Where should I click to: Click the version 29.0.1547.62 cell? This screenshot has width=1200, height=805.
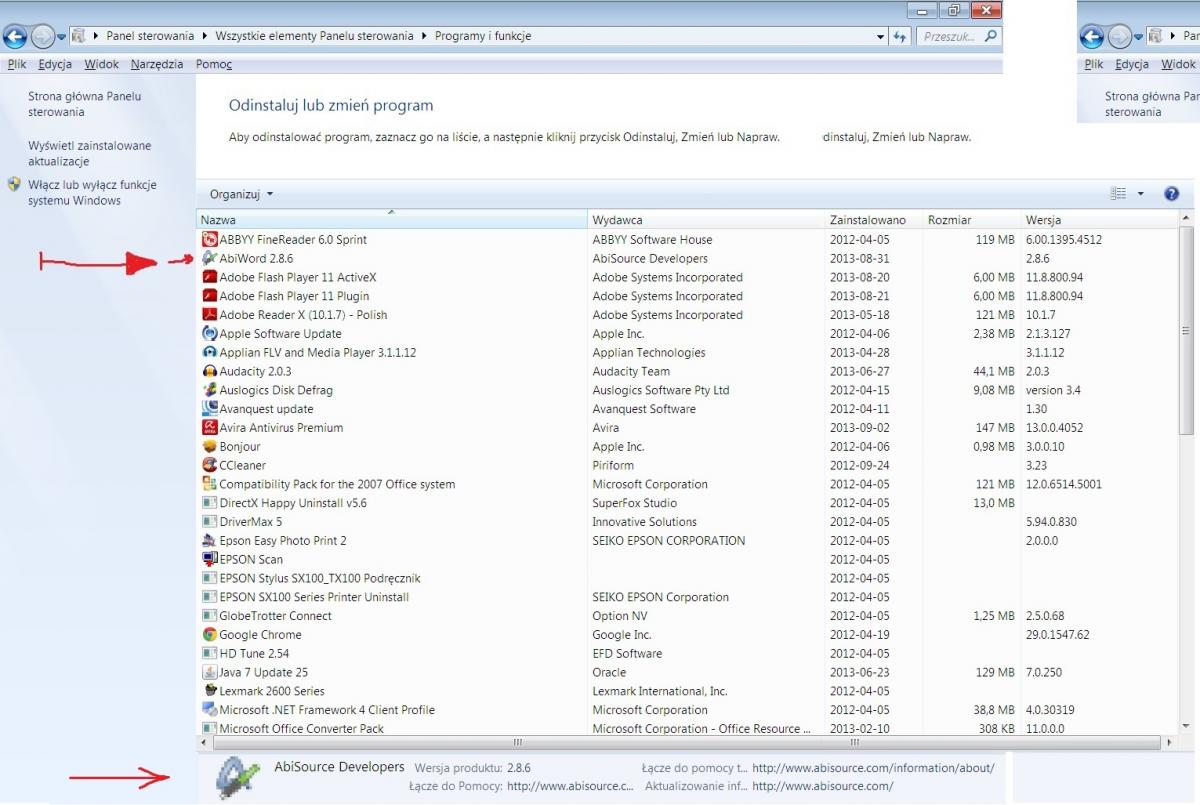(1058, 634)
